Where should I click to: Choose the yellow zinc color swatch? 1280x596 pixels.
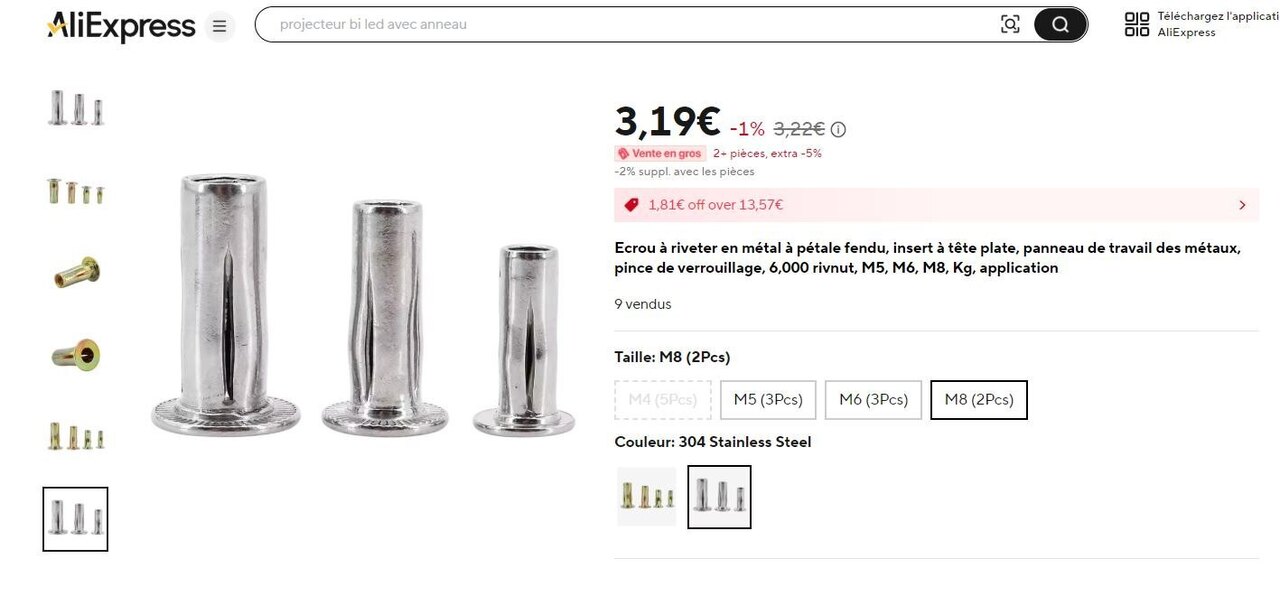tap(646, 497)
